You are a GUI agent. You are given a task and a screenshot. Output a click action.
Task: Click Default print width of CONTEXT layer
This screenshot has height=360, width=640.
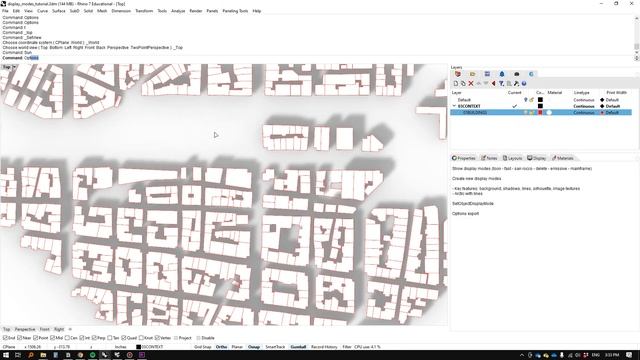click(x=612, y=106)
